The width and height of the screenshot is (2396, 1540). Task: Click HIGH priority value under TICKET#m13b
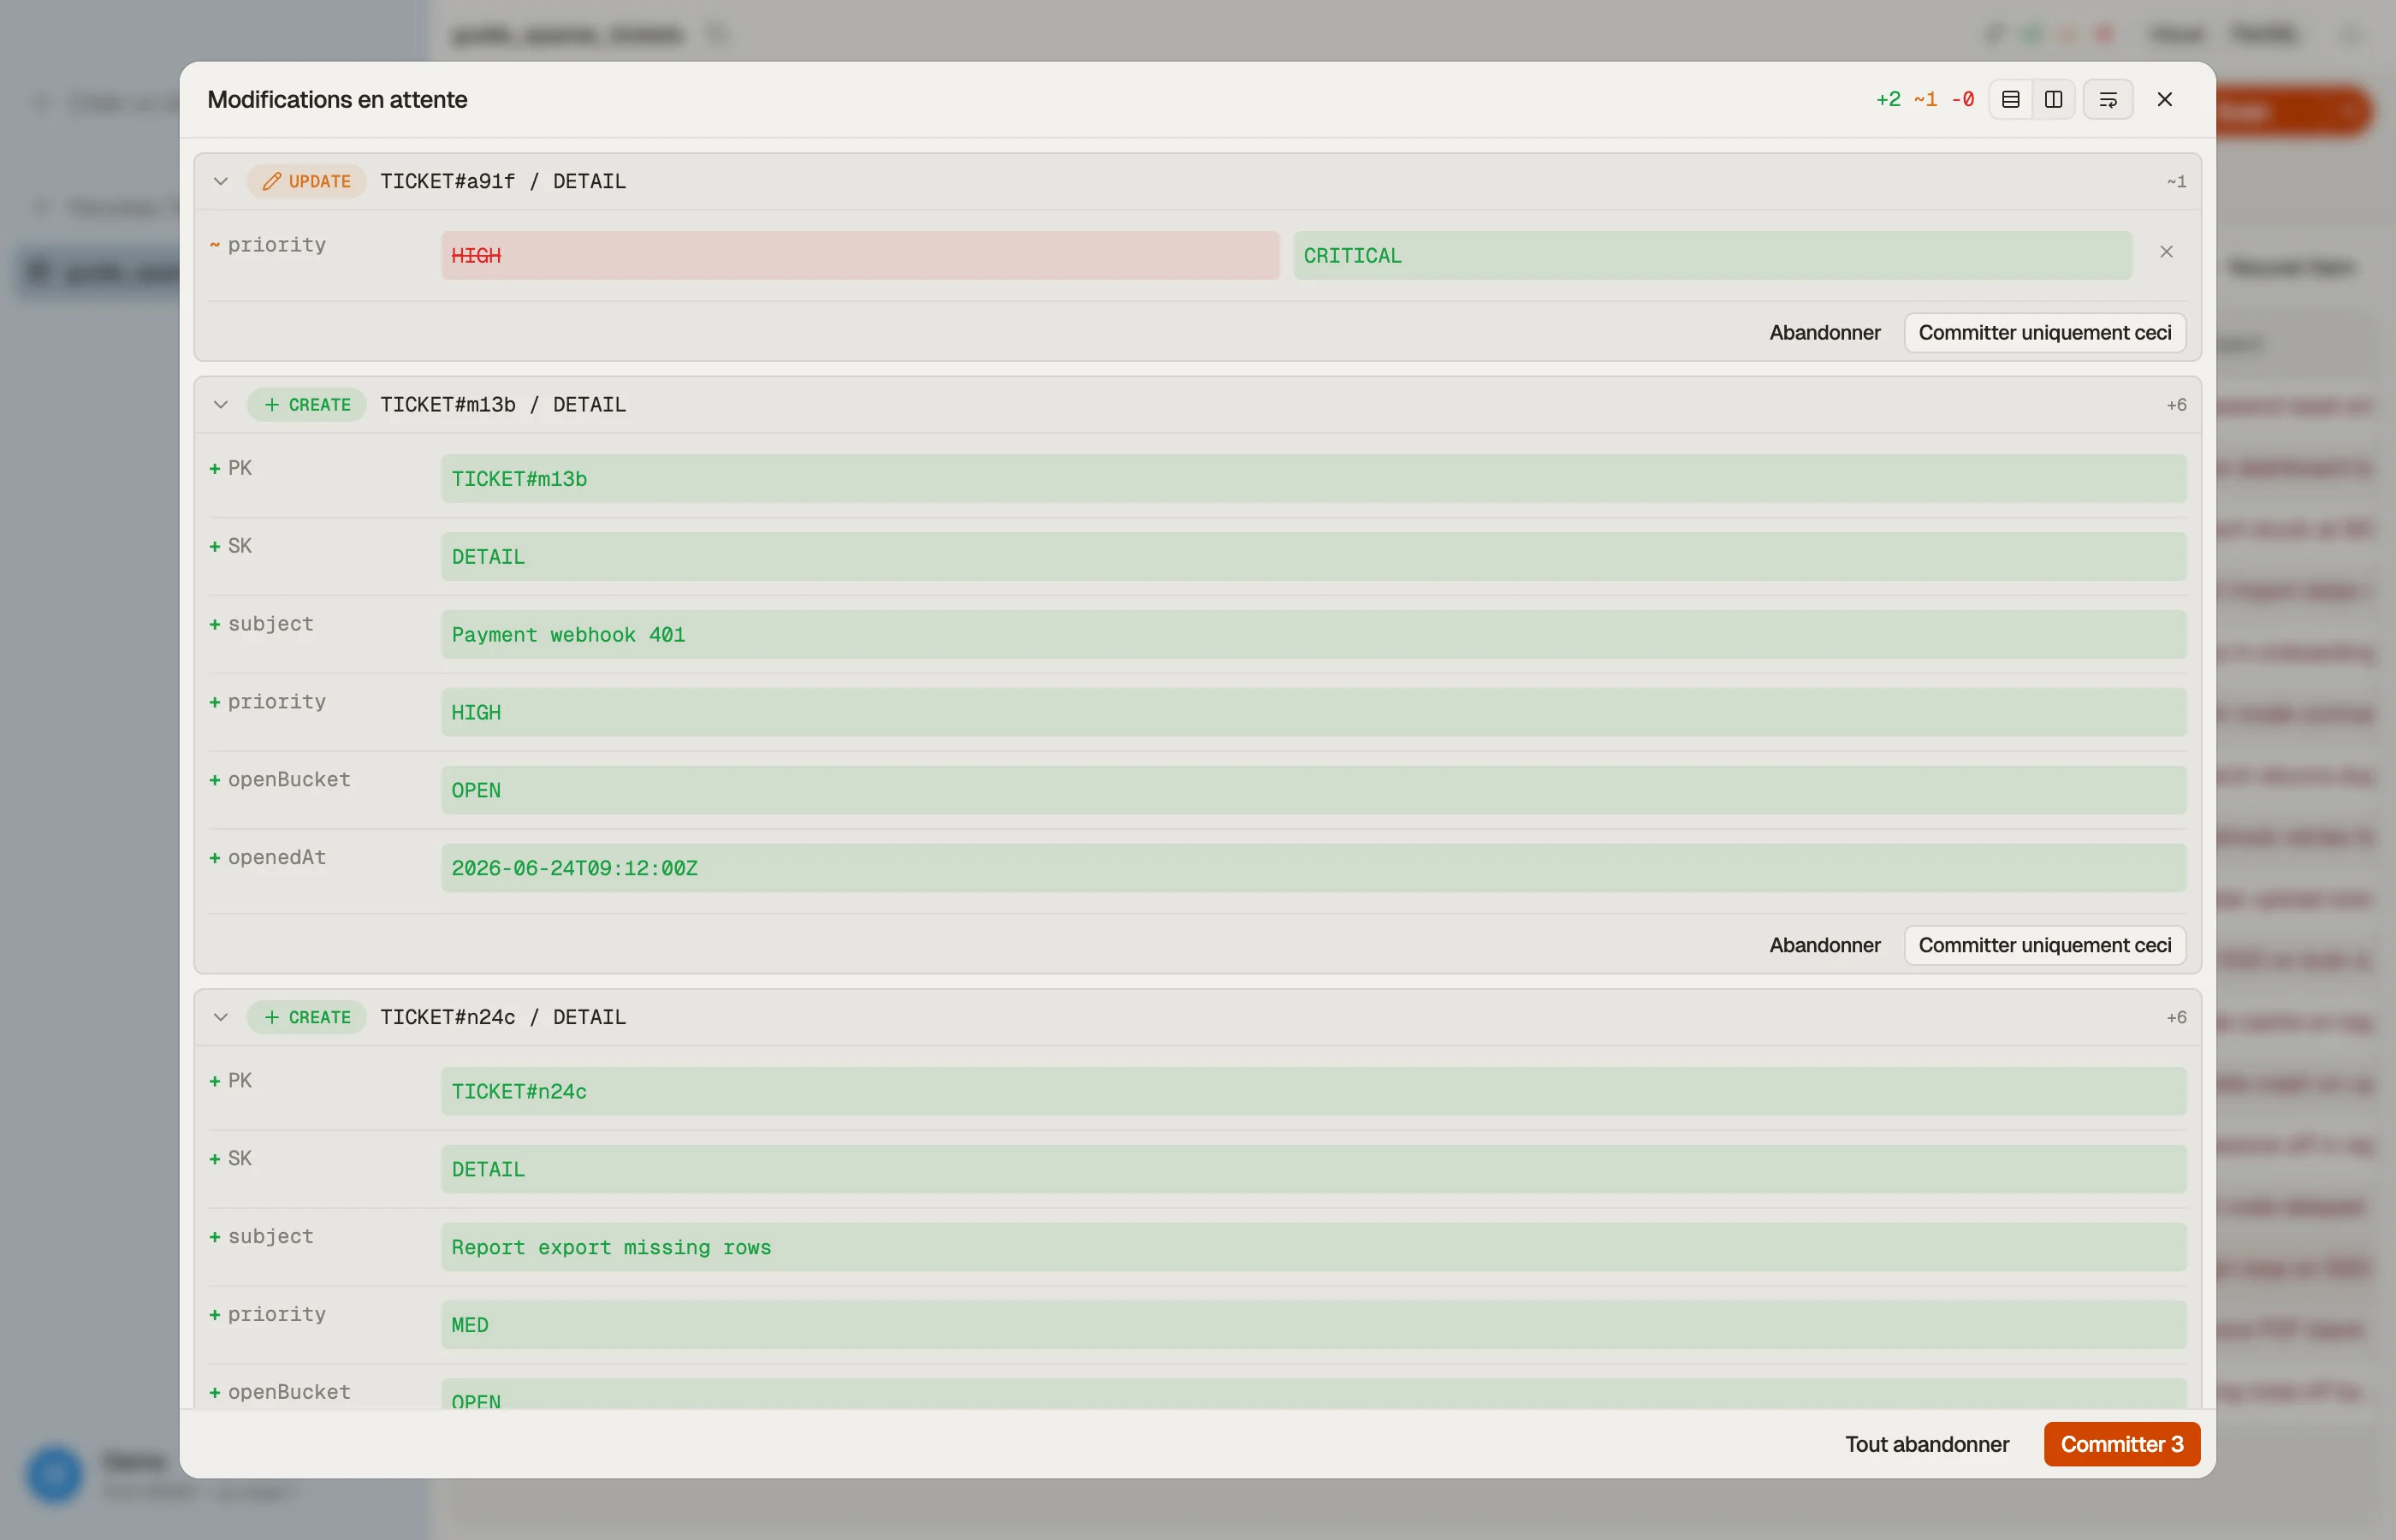pyautogui.click(x=1314, y=713)
